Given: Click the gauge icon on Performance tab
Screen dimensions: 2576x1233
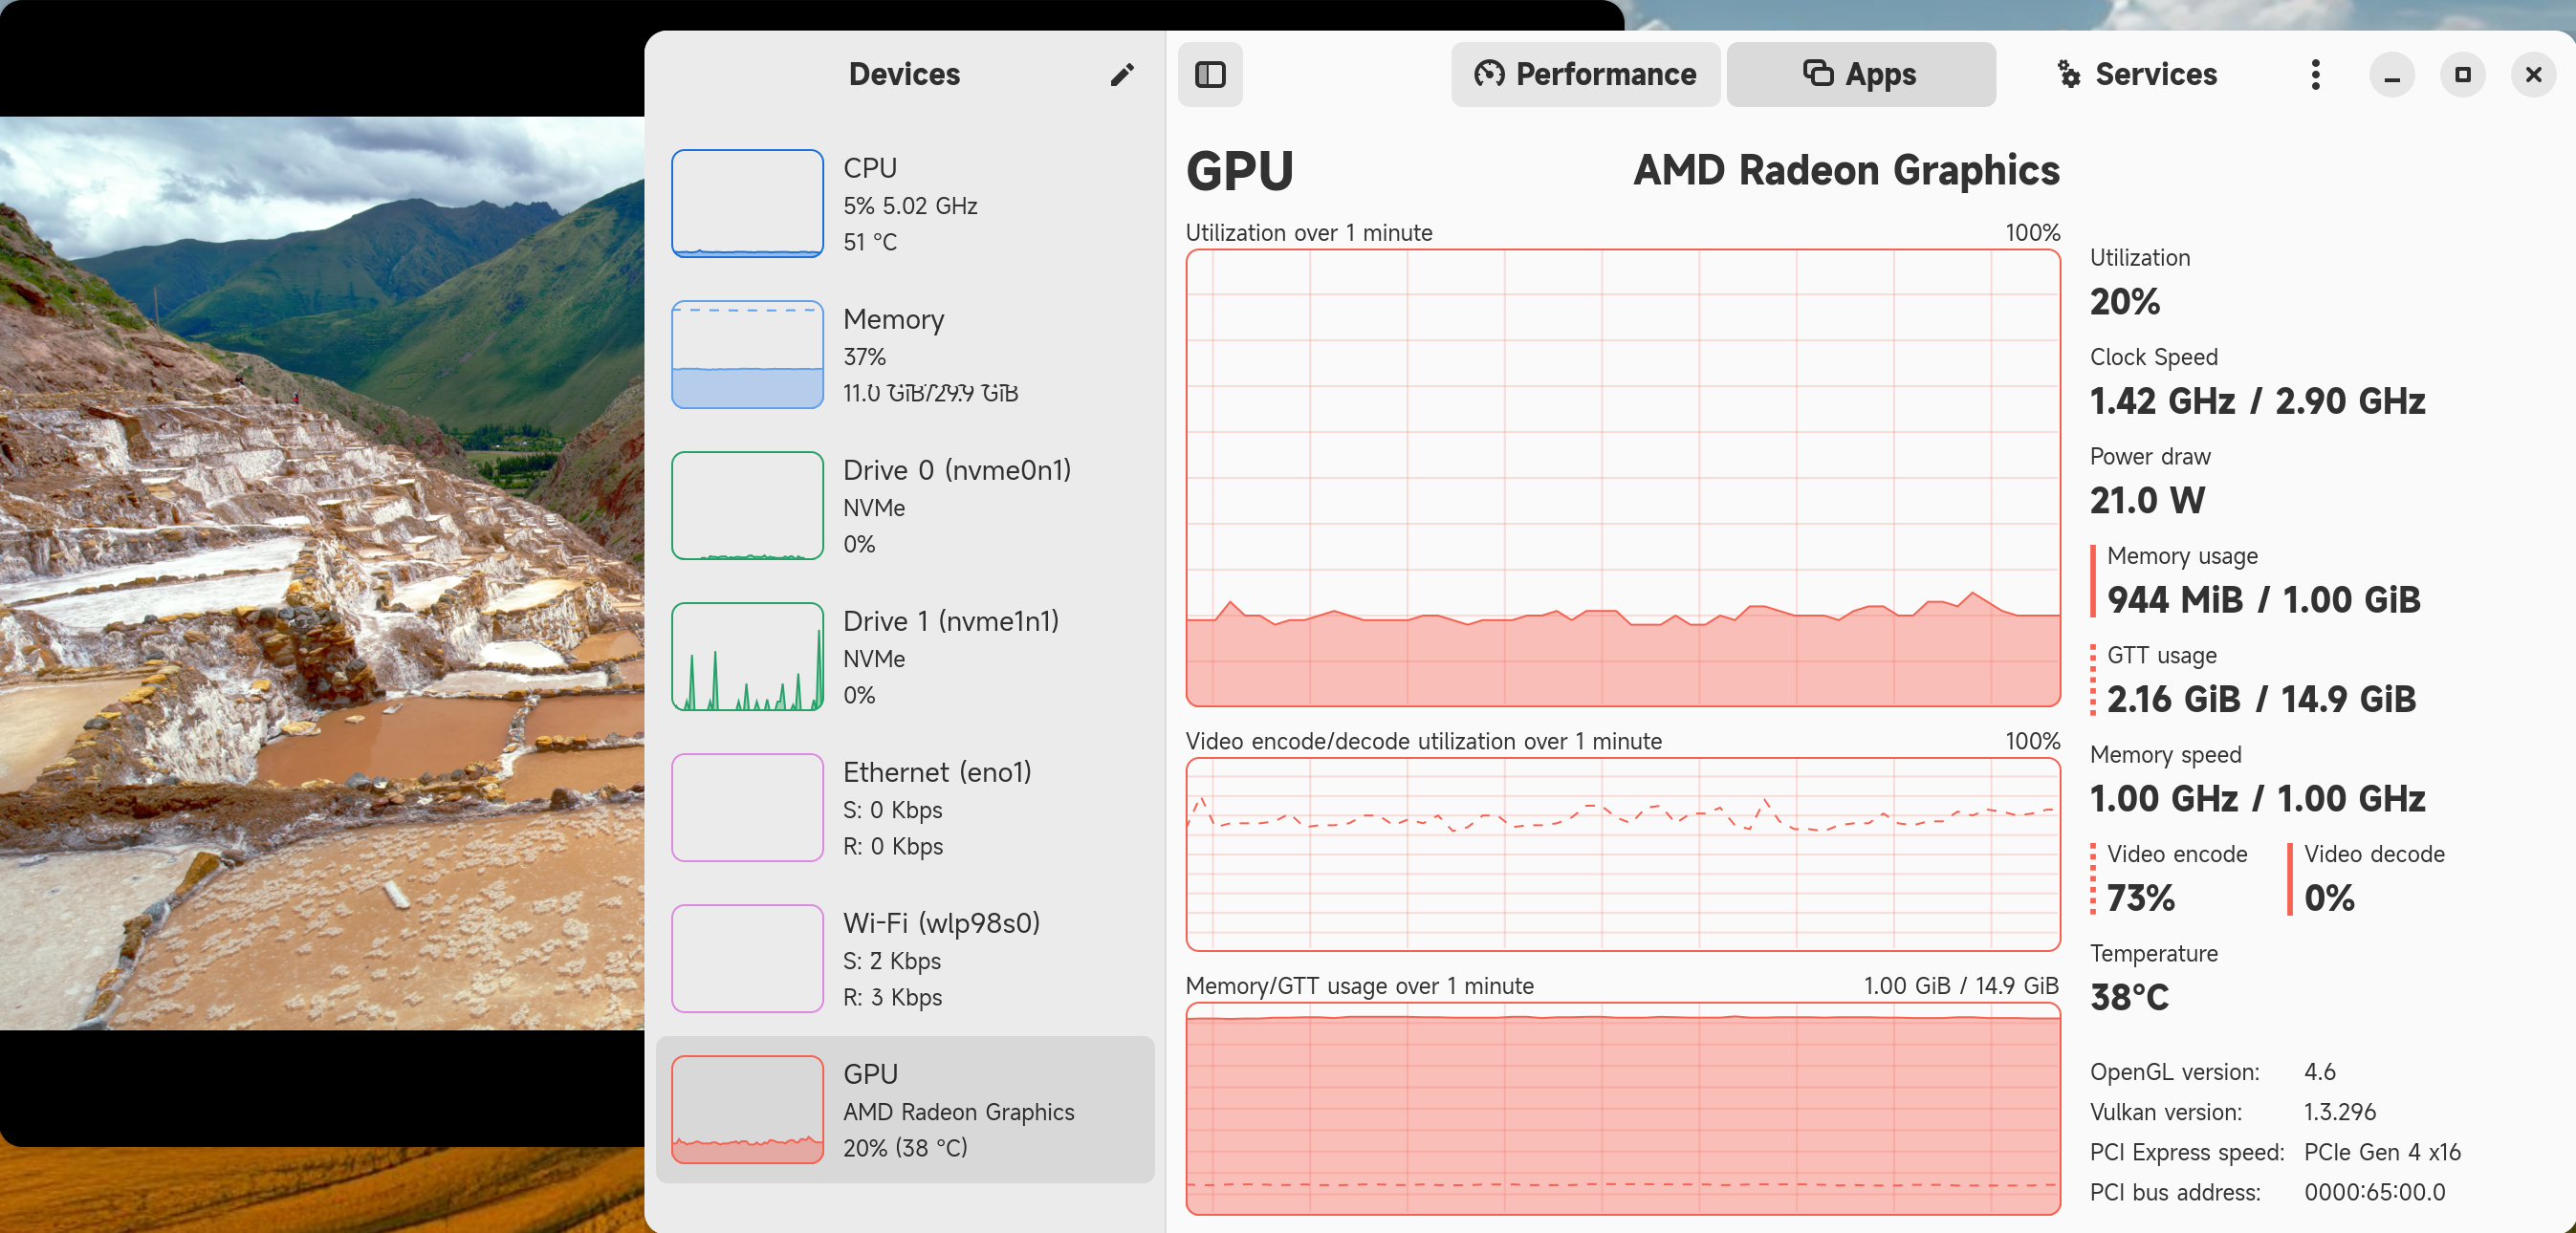Looking at the screenshot, I should pyautogui.click(x=1489, y=75).
